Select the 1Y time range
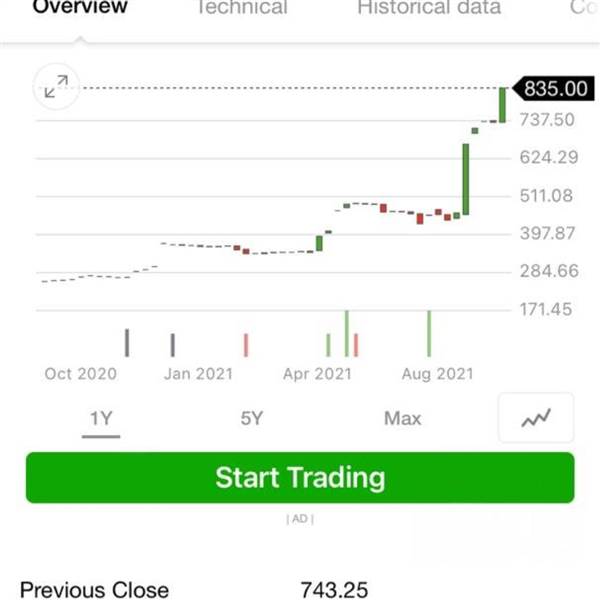The image size is (600, 600). pyautogui.click(x=101, y=418)
